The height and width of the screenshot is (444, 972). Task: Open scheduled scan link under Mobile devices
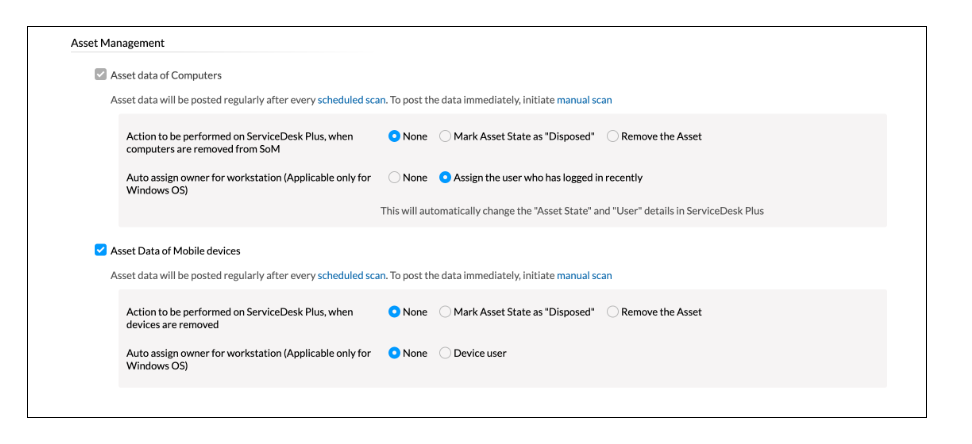[351, 276]
